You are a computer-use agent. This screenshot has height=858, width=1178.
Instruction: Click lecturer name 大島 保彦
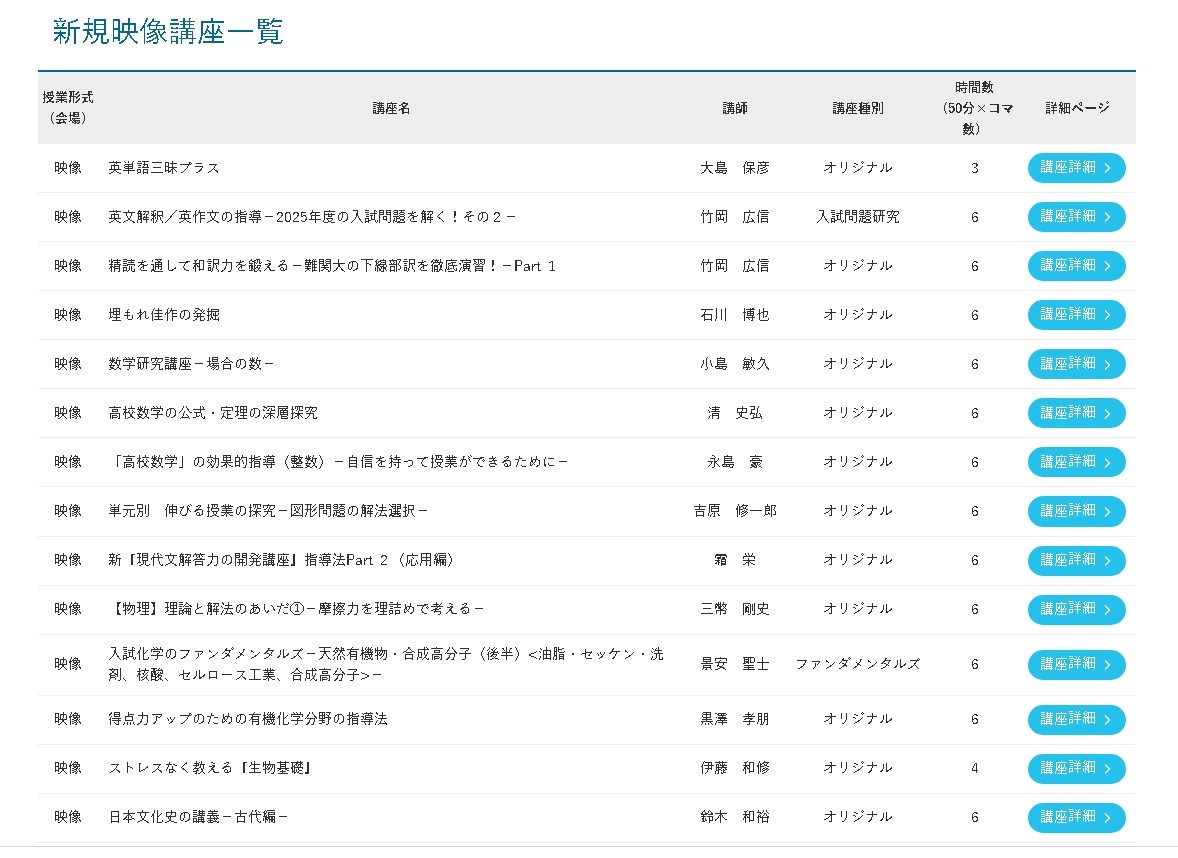coord(735,168)
